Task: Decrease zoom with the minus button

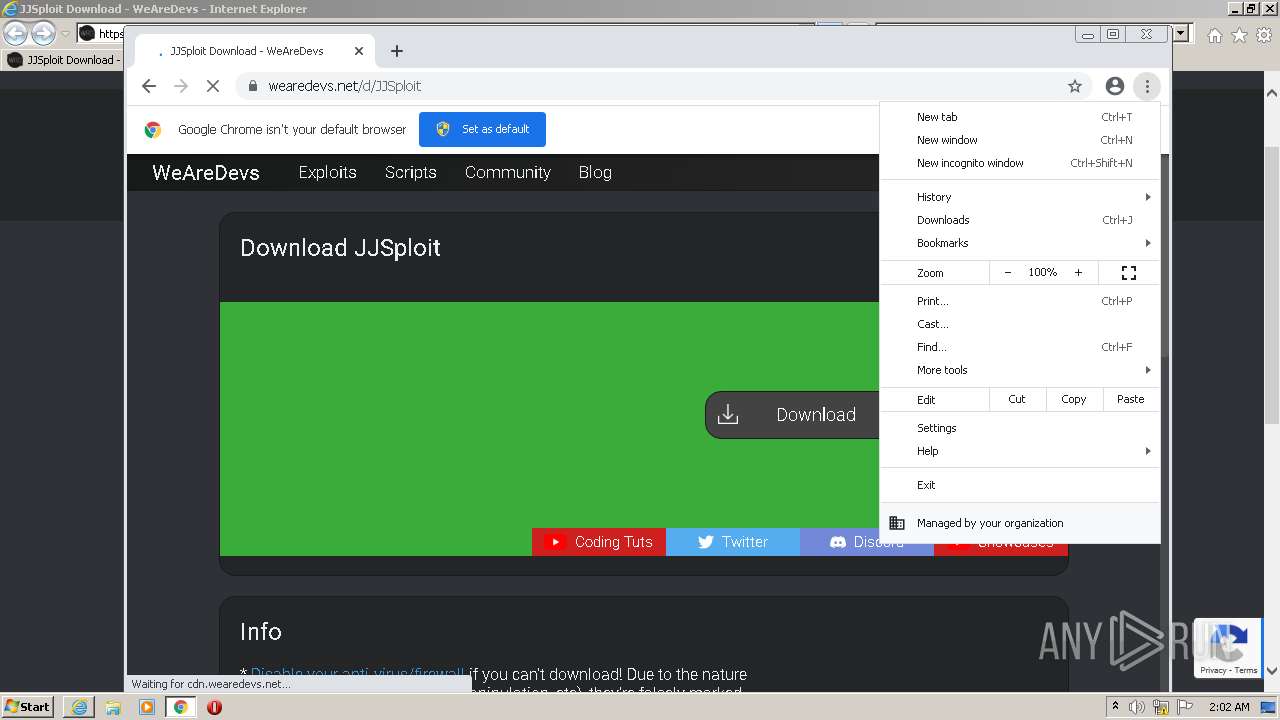Action: tap(1007, 273)
